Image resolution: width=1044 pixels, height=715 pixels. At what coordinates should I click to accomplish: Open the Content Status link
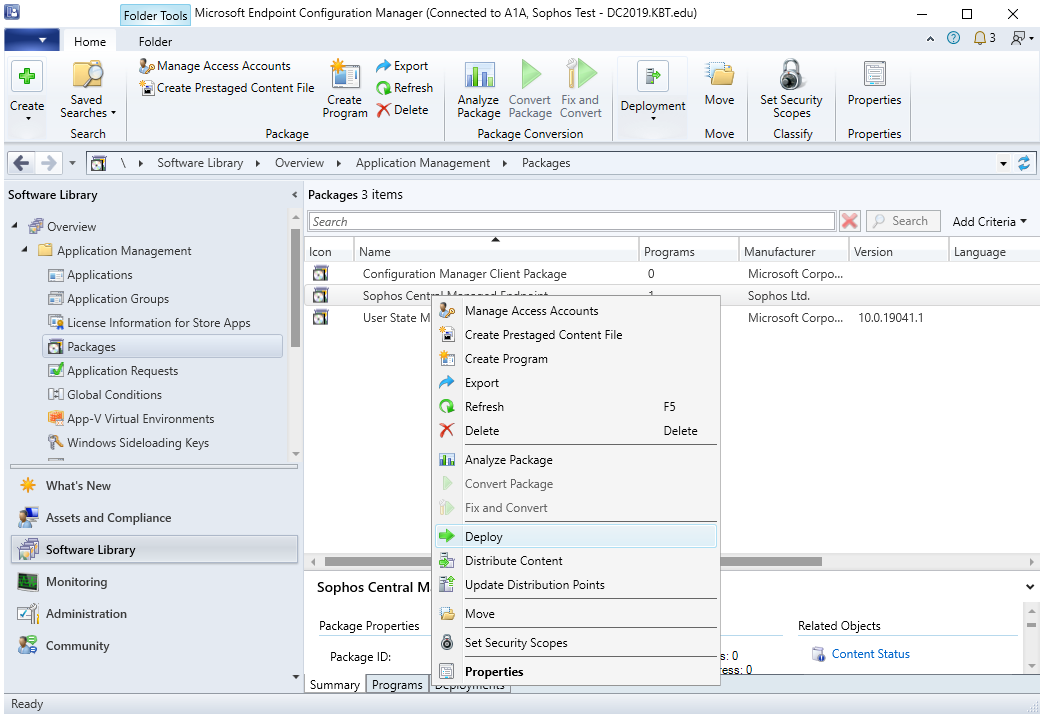(x=870, y=654)
